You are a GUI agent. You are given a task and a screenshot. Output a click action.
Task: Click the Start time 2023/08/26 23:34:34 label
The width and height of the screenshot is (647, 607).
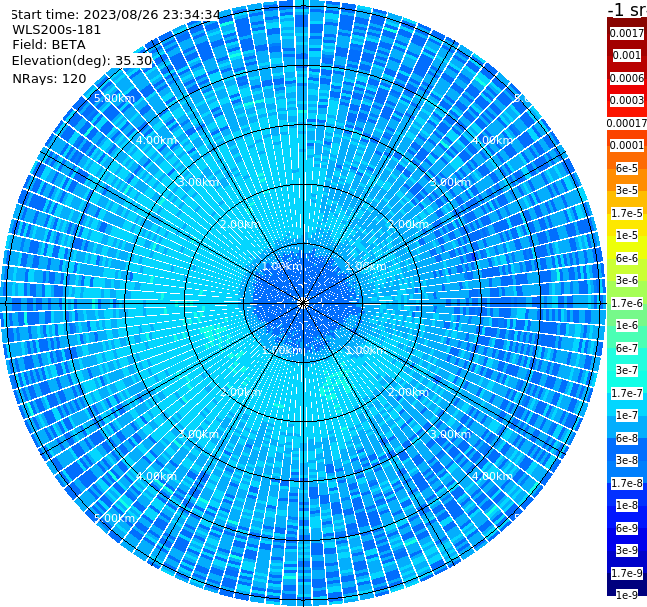pos(115,15)
